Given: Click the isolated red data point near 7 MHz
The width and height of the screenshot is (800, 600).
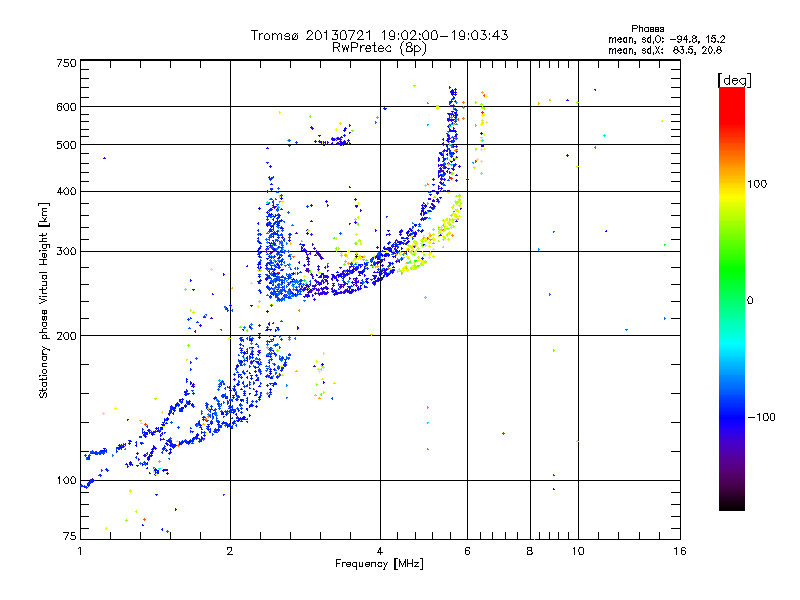Looking at the screenshot, I should [504, 434].
